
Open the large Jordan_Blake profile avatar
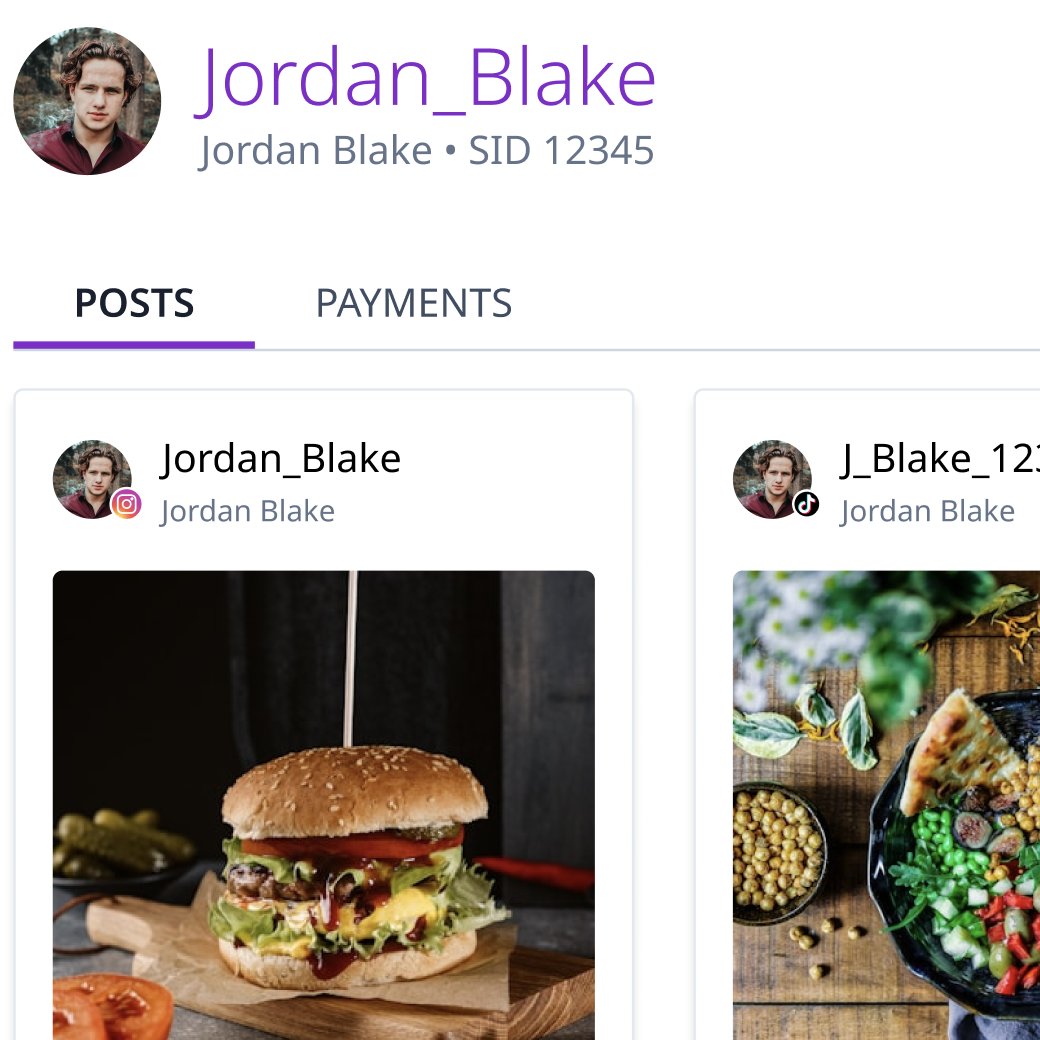pyautogui.click(x=87, y=101)
